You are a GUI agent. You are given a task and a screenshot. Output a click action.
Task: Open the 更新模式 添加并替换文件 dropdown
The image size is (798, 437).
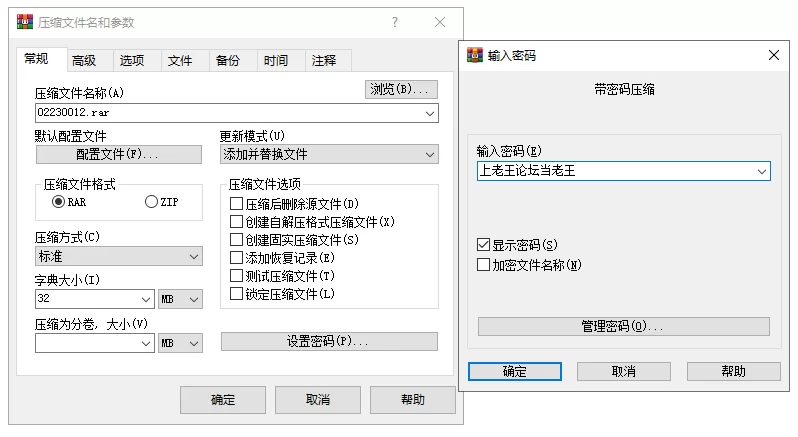[x=329, y=154]
